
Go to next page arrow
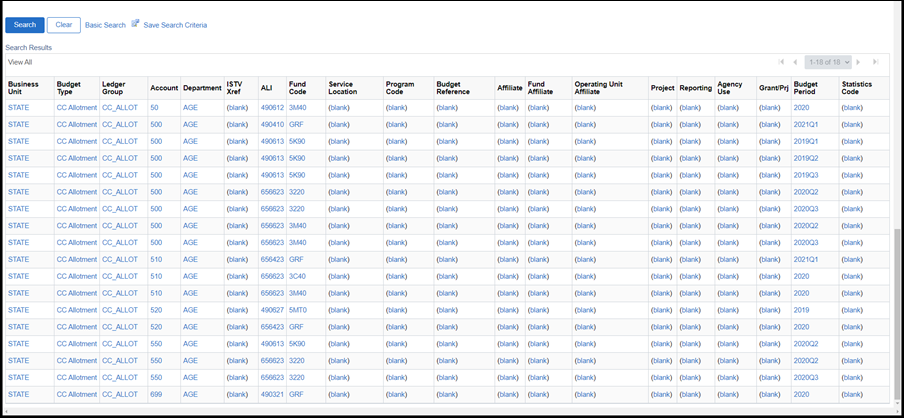click(858, 62)
